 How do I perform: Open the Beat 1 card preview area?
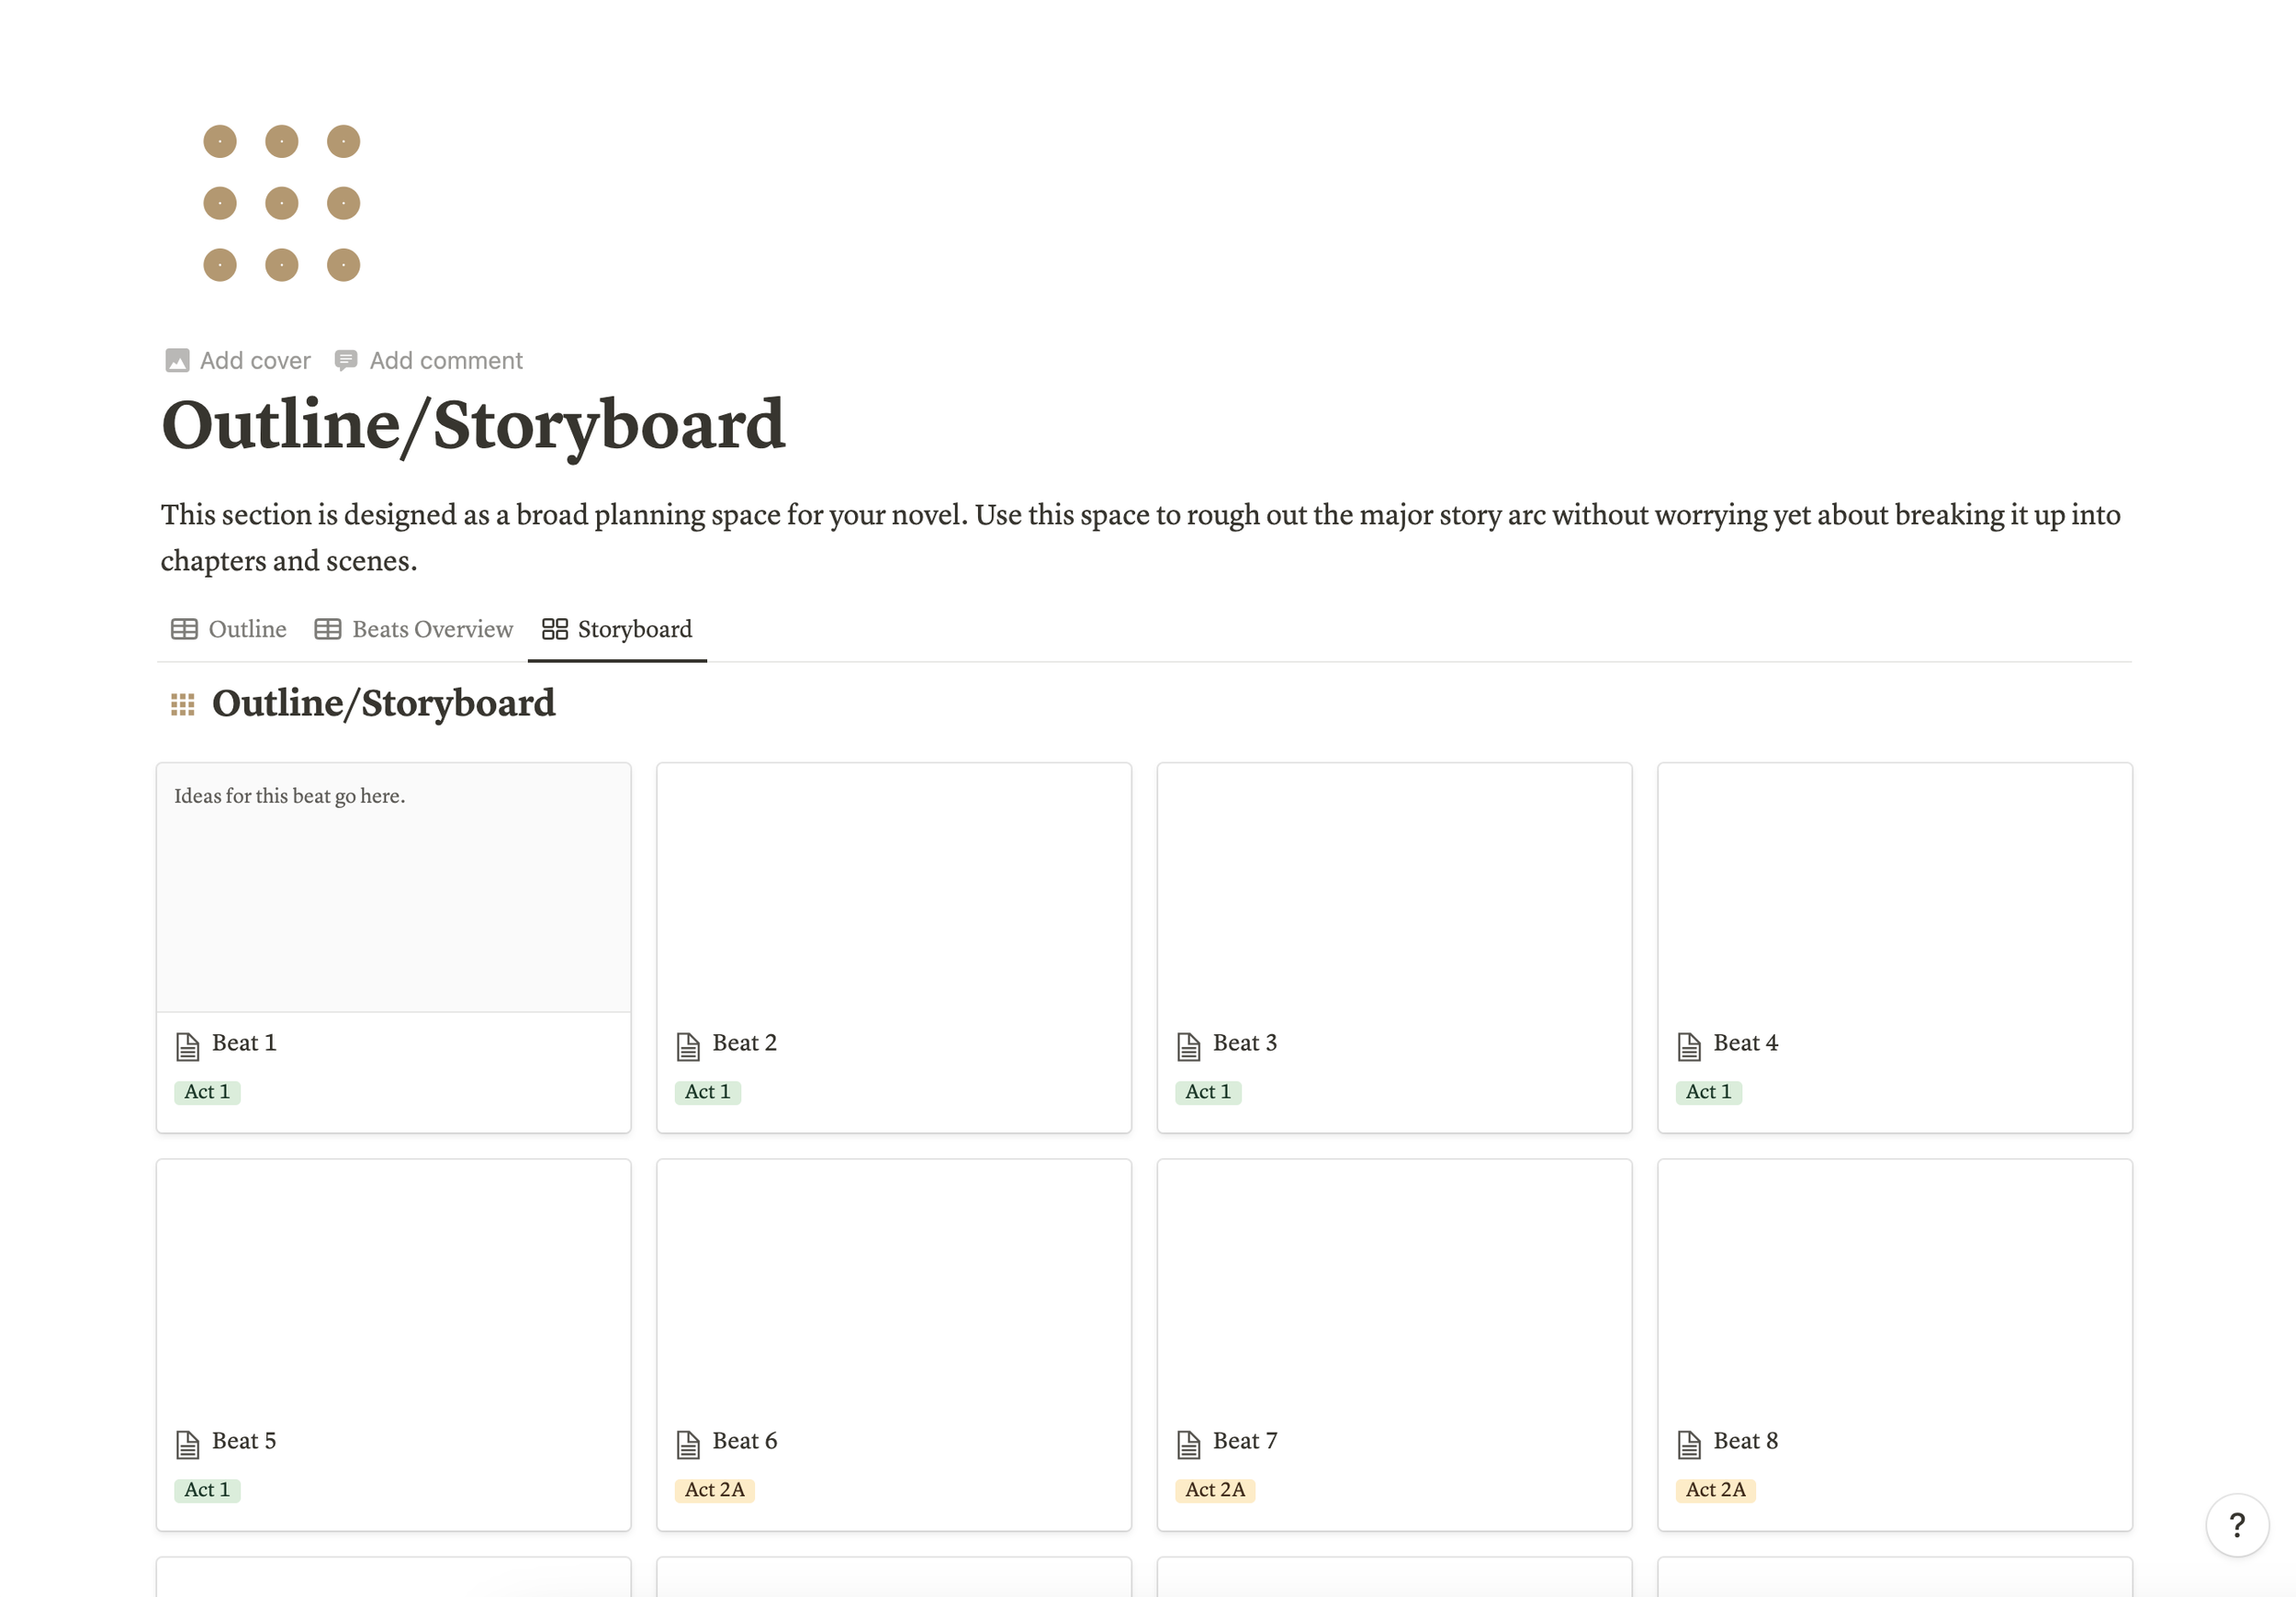pyautogui.click(x=393, y=890)
